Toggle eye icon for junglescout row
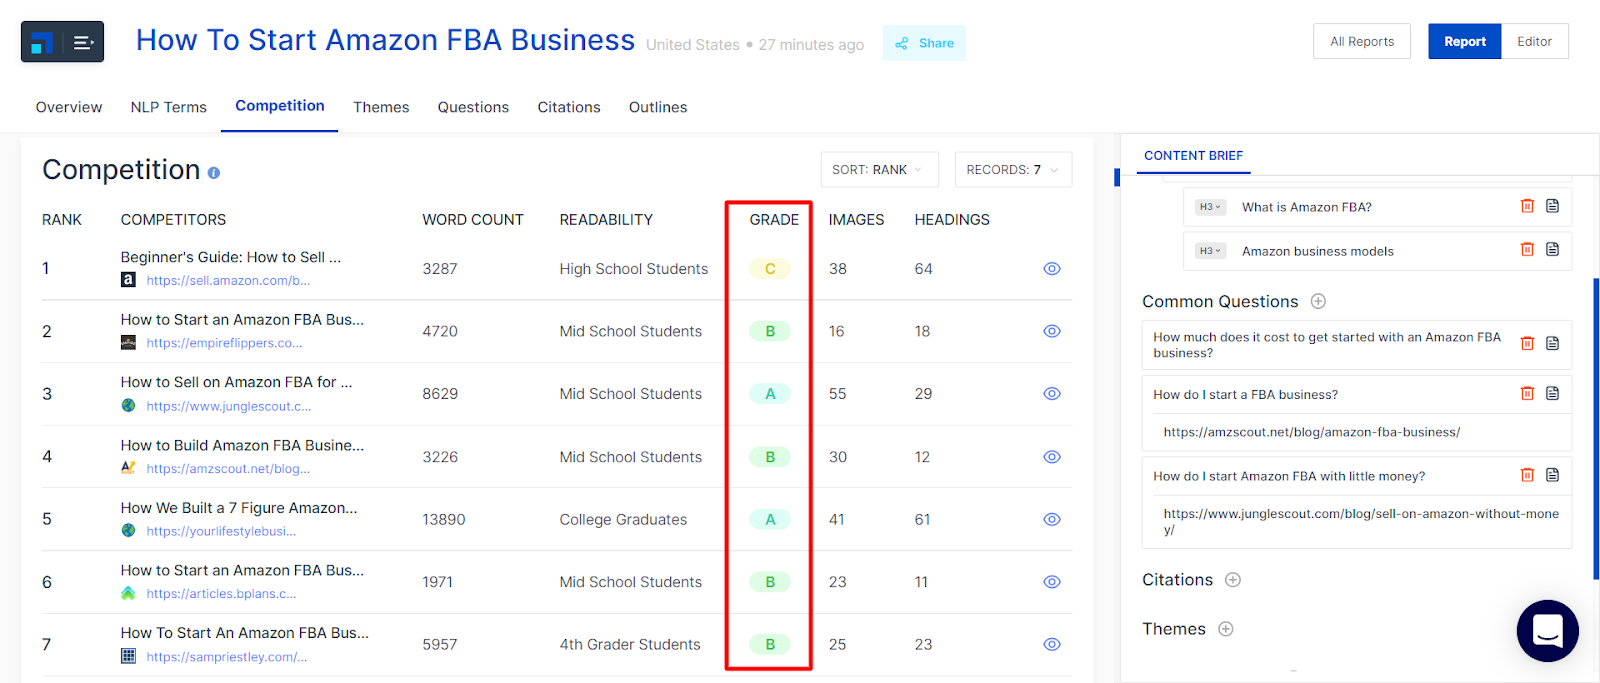This screenshot has width=1600, height=683. coord(1052,394)
